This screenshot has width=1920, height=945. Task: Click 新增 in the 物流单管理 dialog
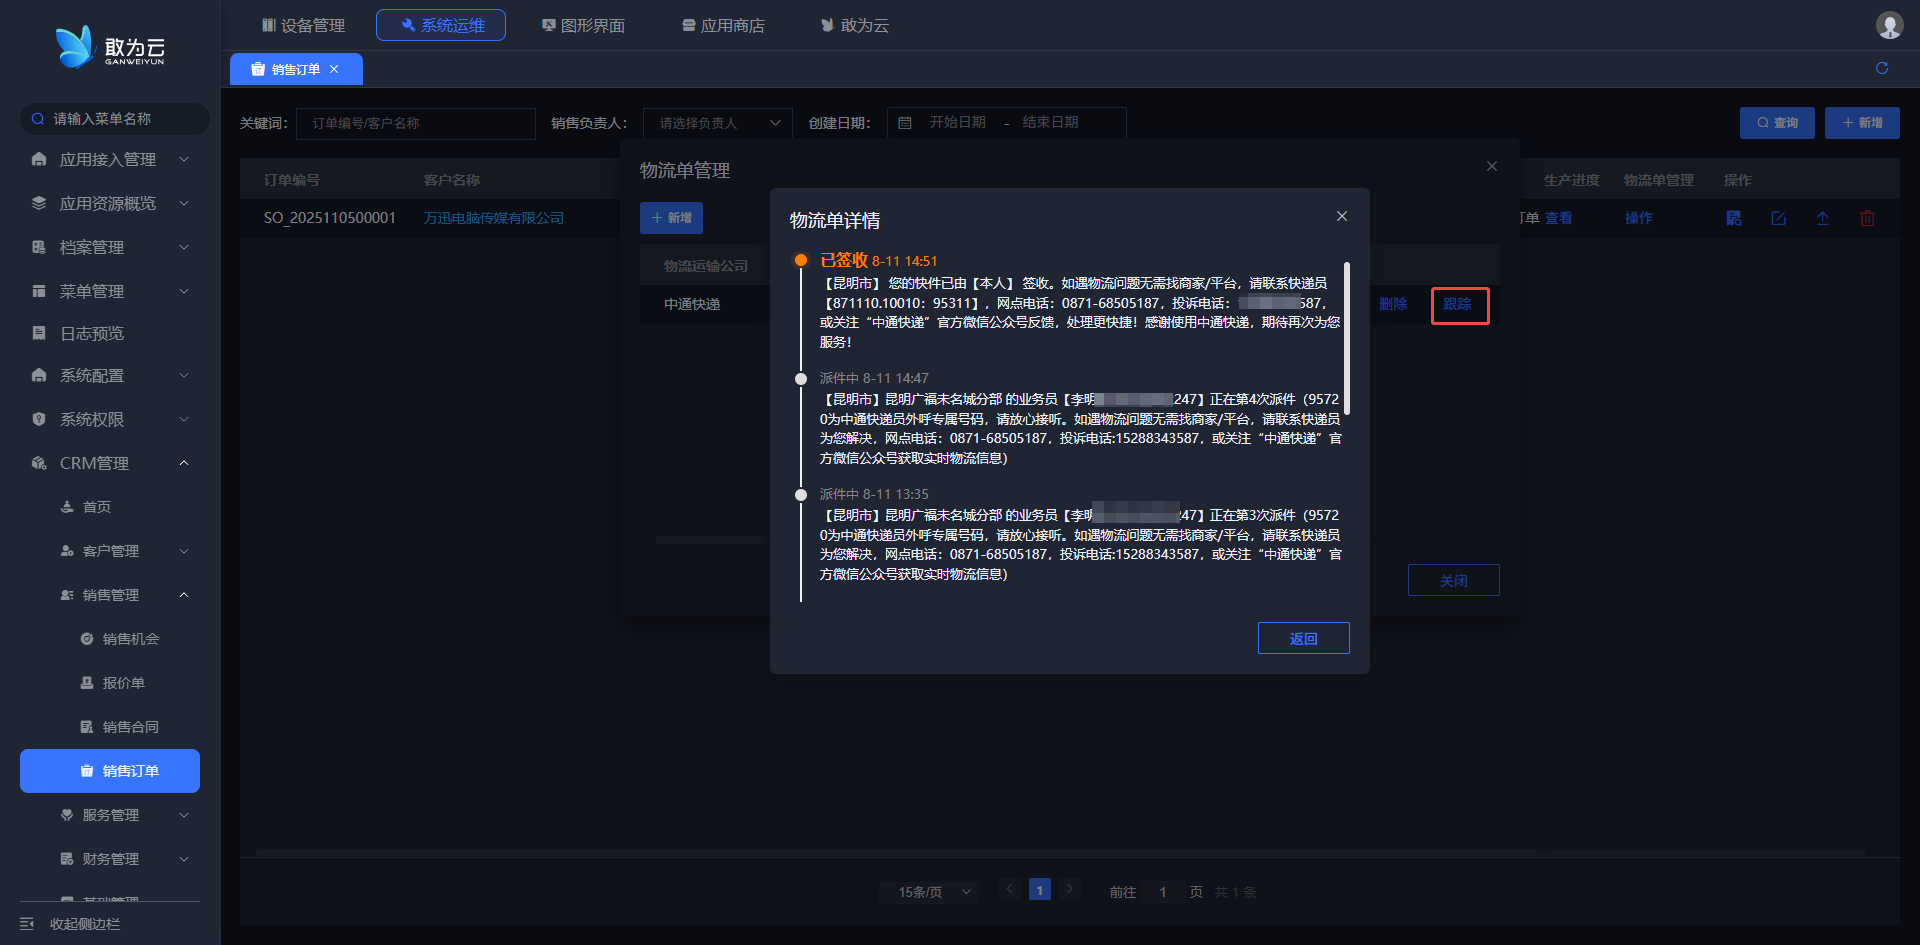click(x=671, y=218)
